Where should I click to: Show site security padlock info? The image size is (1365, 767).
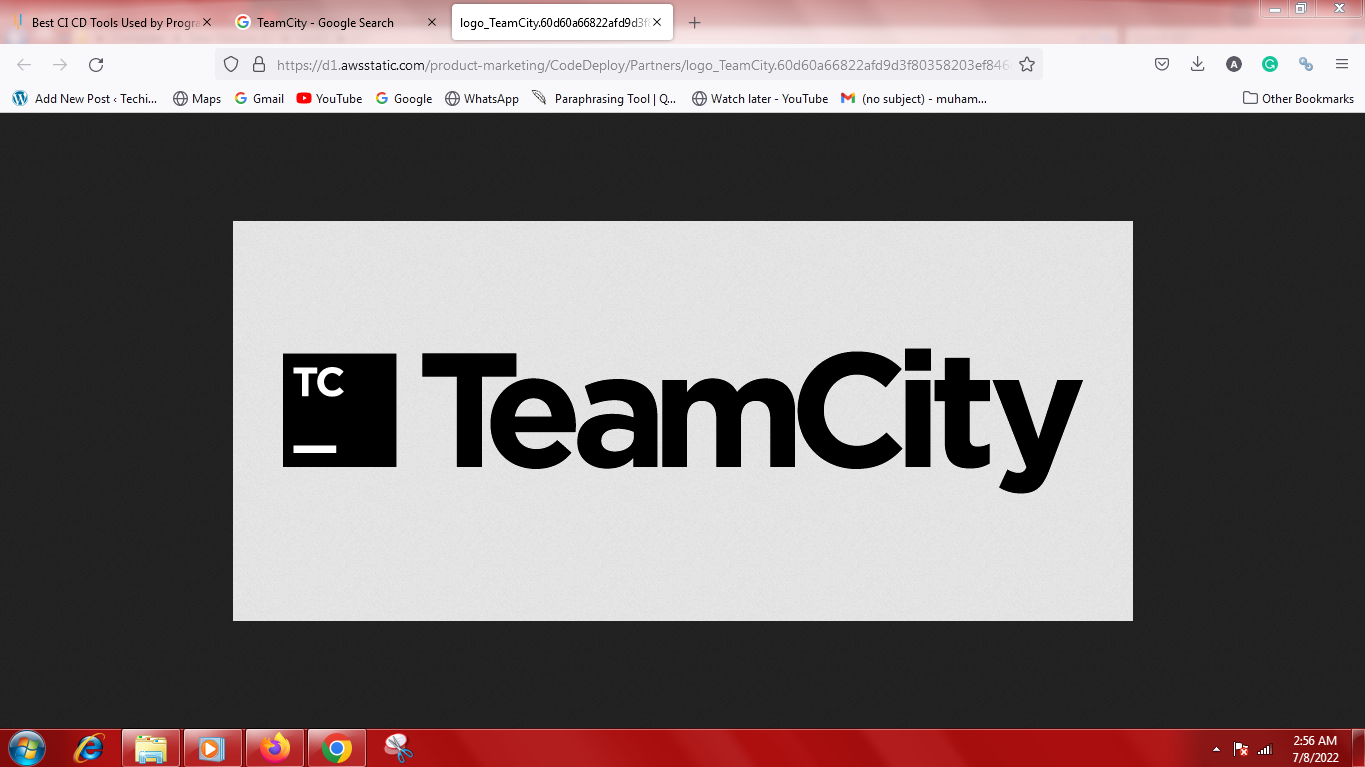(x=258, y=64)
